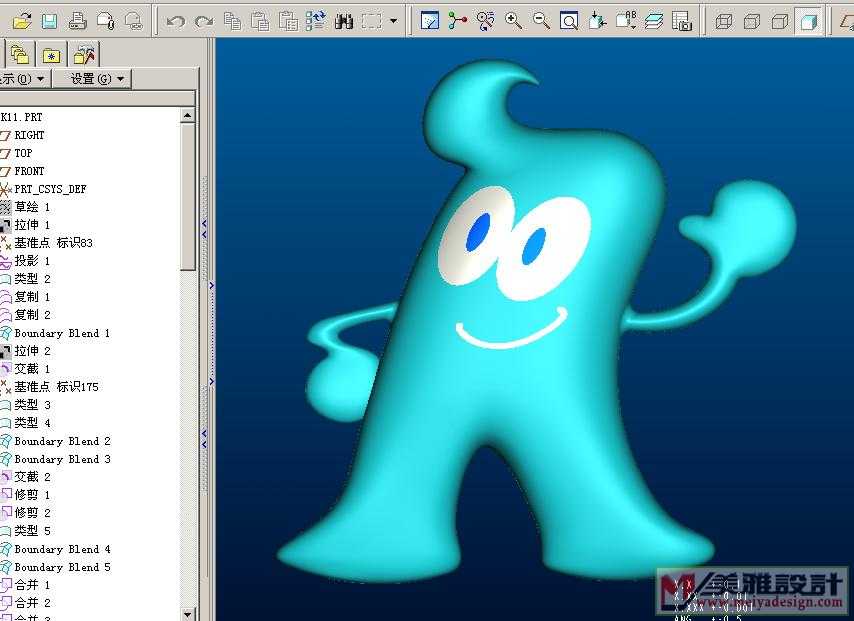The height and width of the screenshot is (621, 854).
Task: Refit model to the window
Action: (x=569, y=21)
